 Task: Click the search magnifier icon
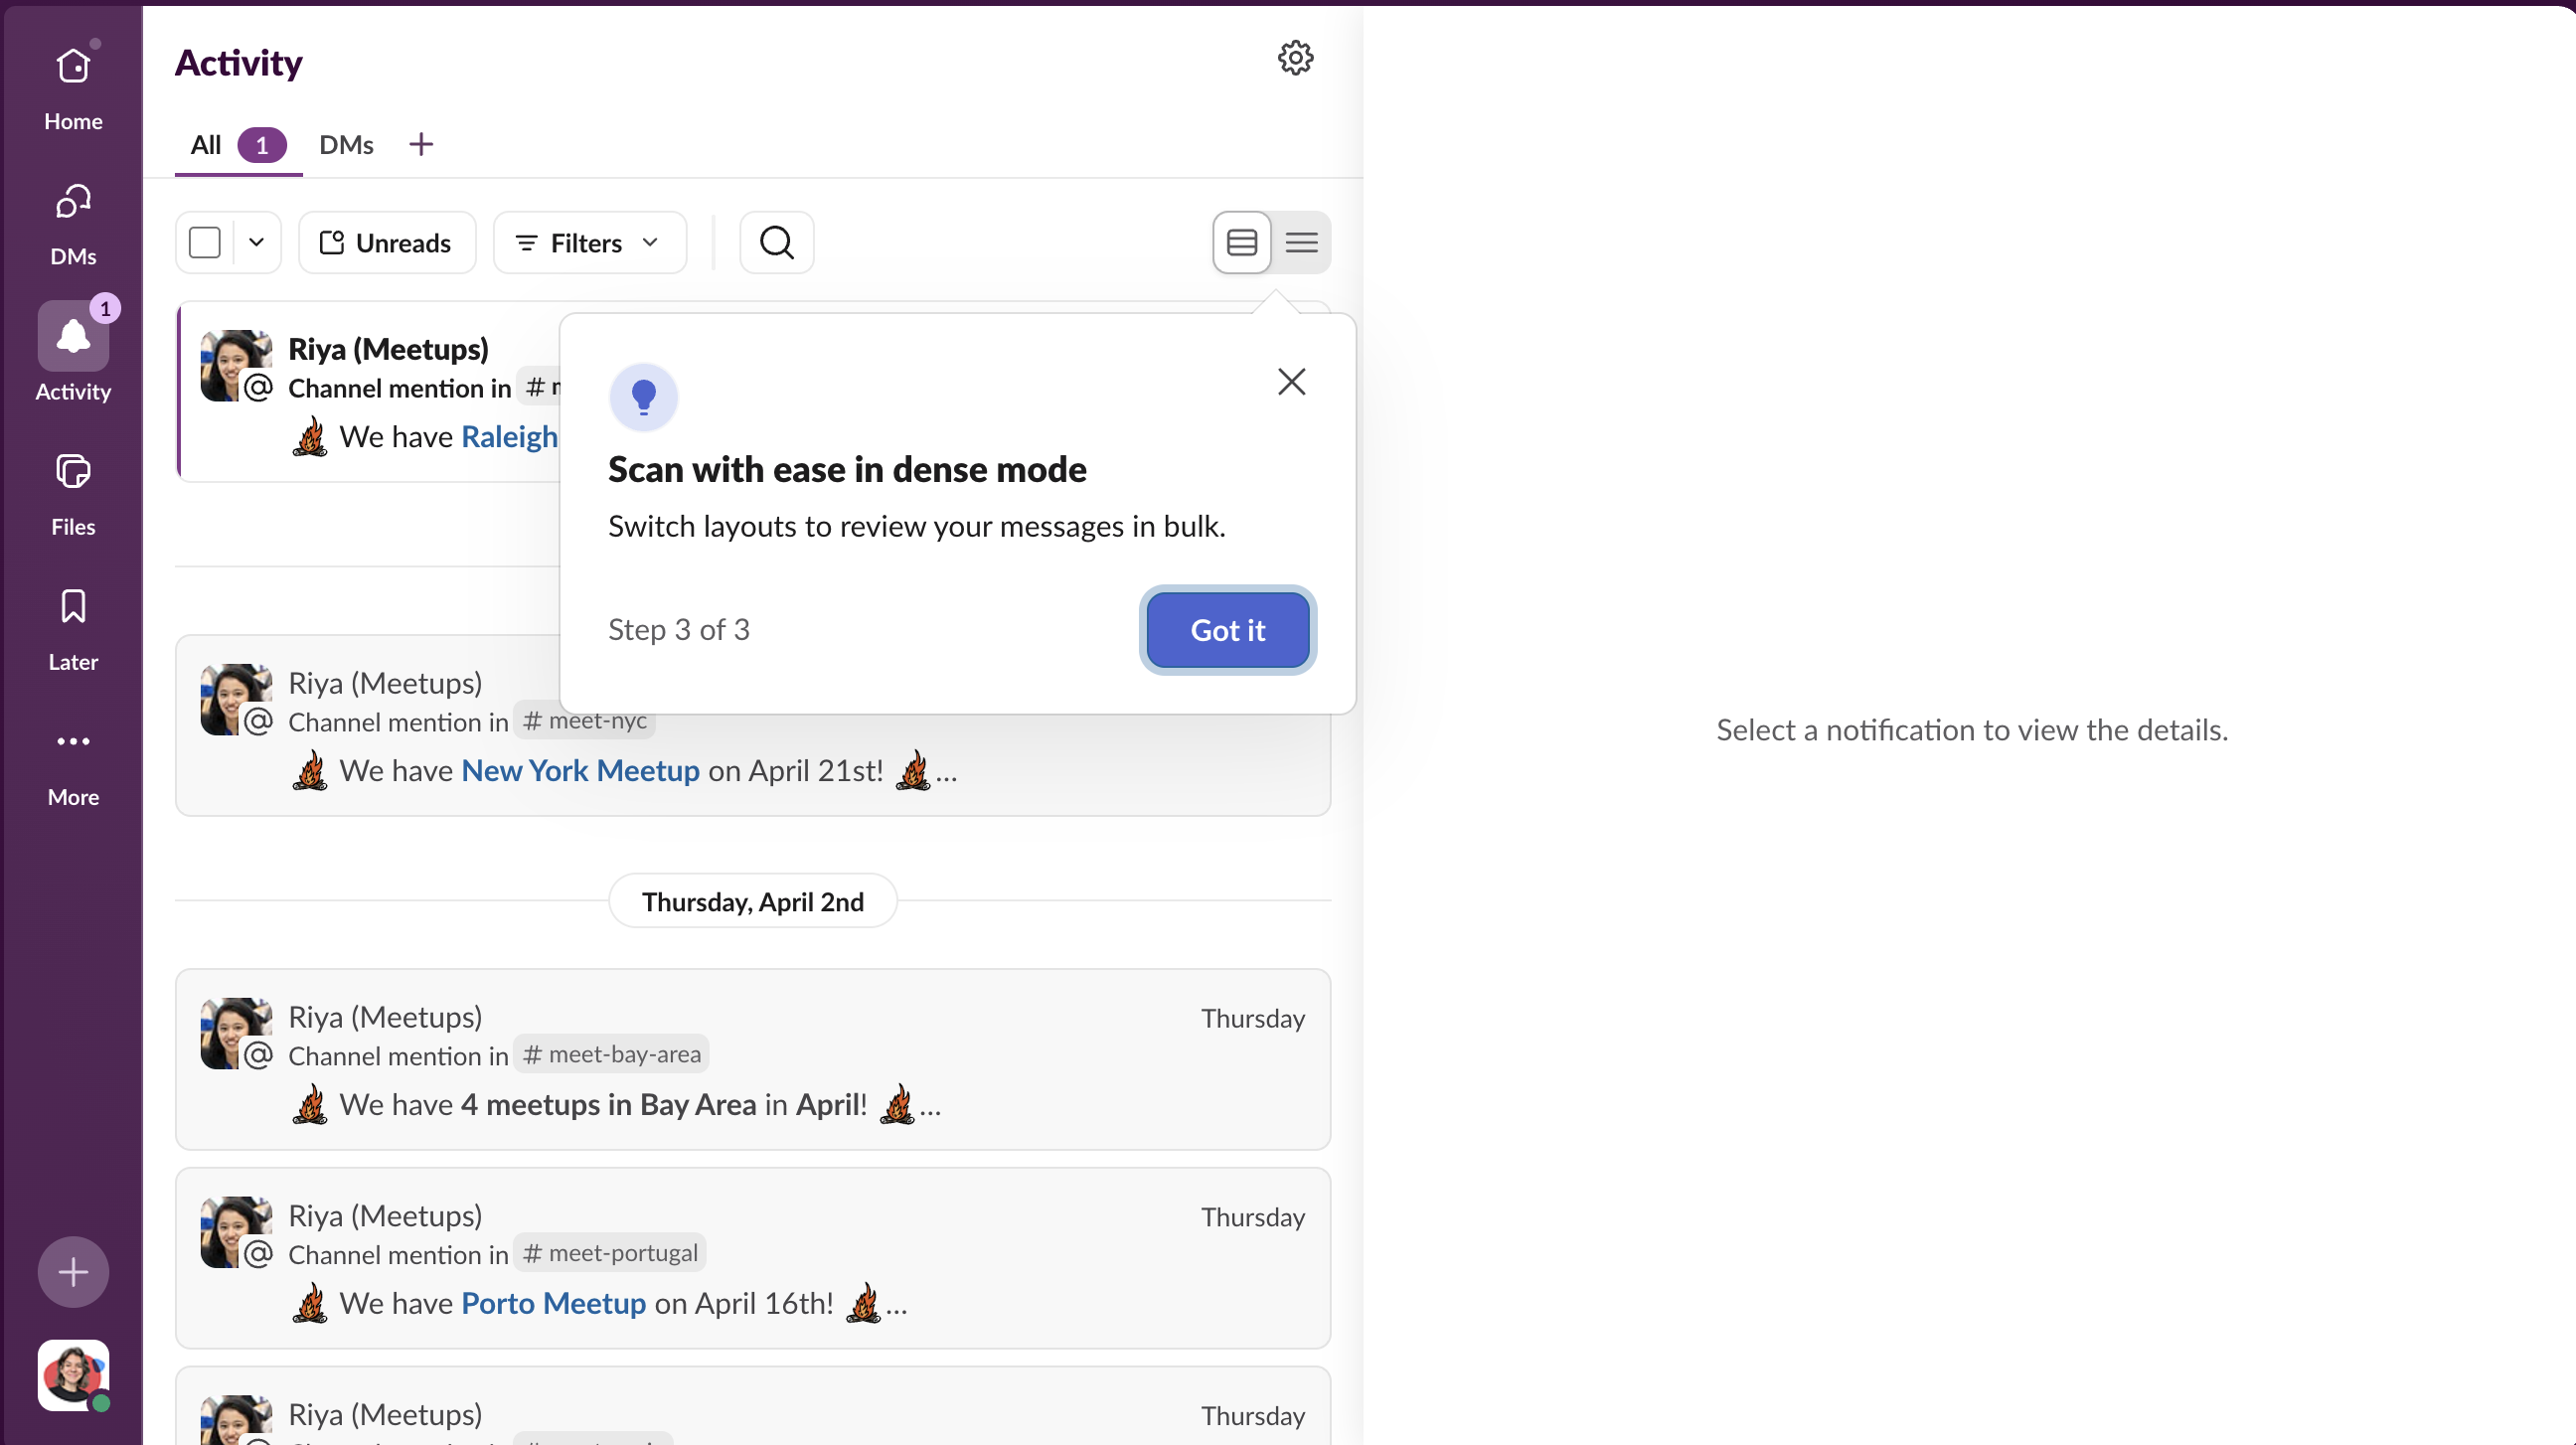pyautogui.click(x=776, y=243)
